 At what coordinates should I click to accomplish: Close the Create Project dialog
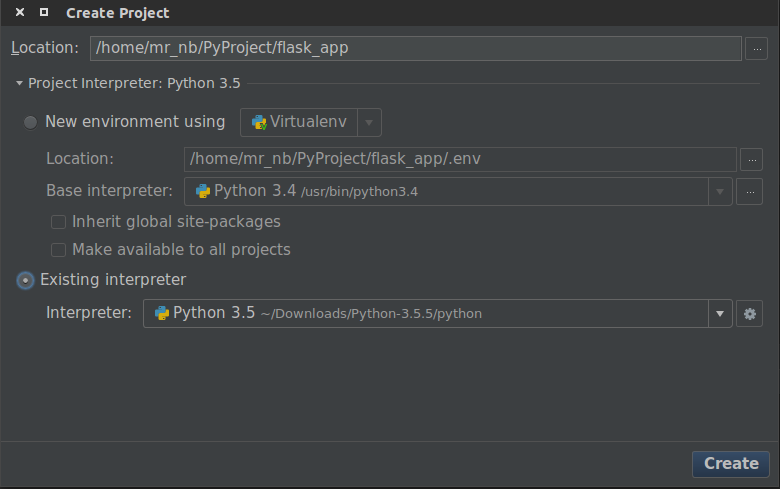pos(20,13)
